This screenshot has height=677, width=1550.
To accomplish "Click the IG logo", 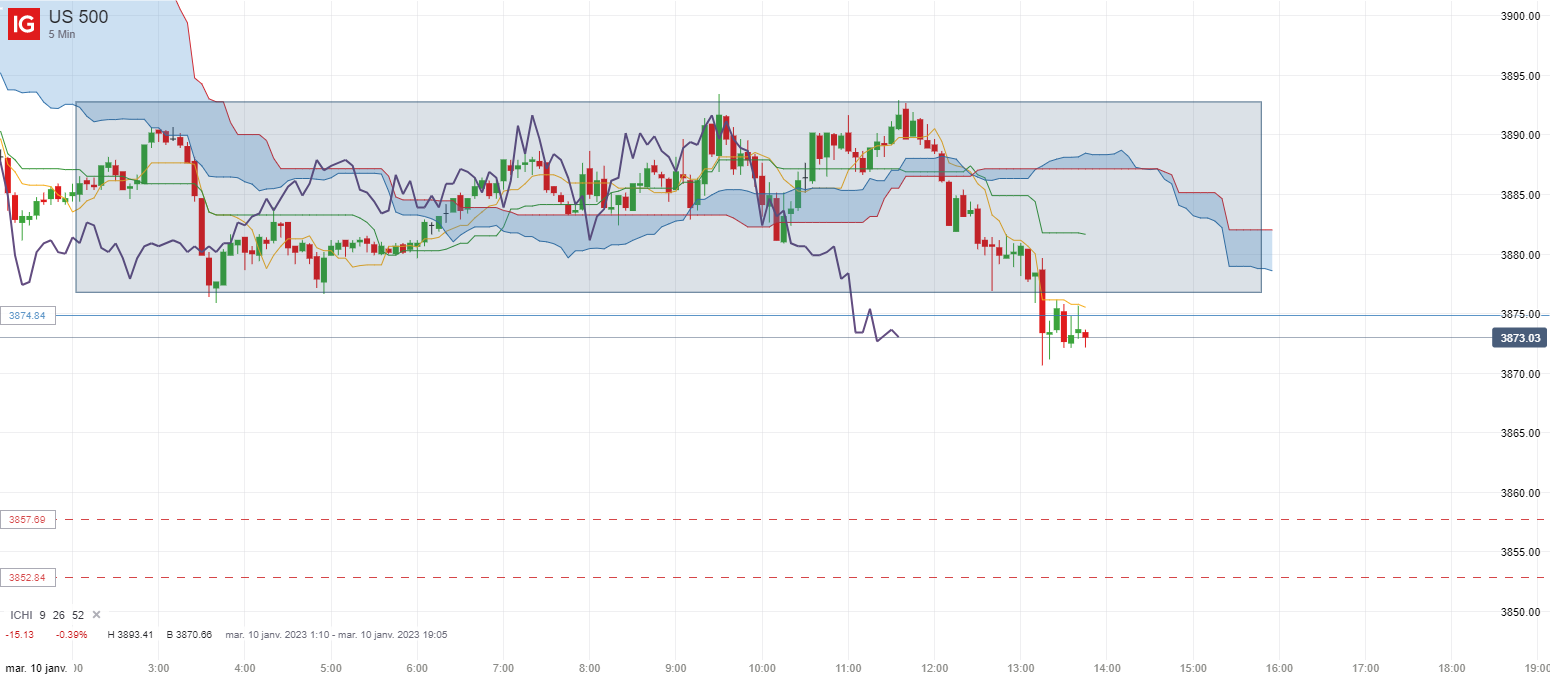I will [24, 24].
